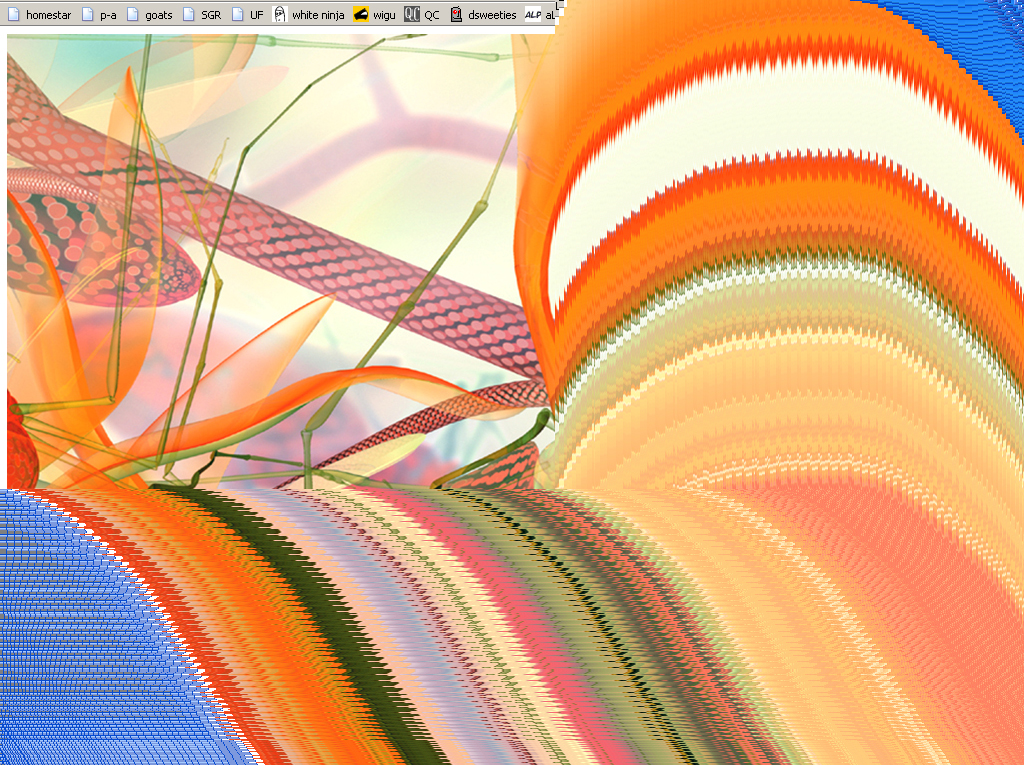Click the yellow wigu favicon
This screenshot has width=1024, height=765.
(x=361, y=15)
